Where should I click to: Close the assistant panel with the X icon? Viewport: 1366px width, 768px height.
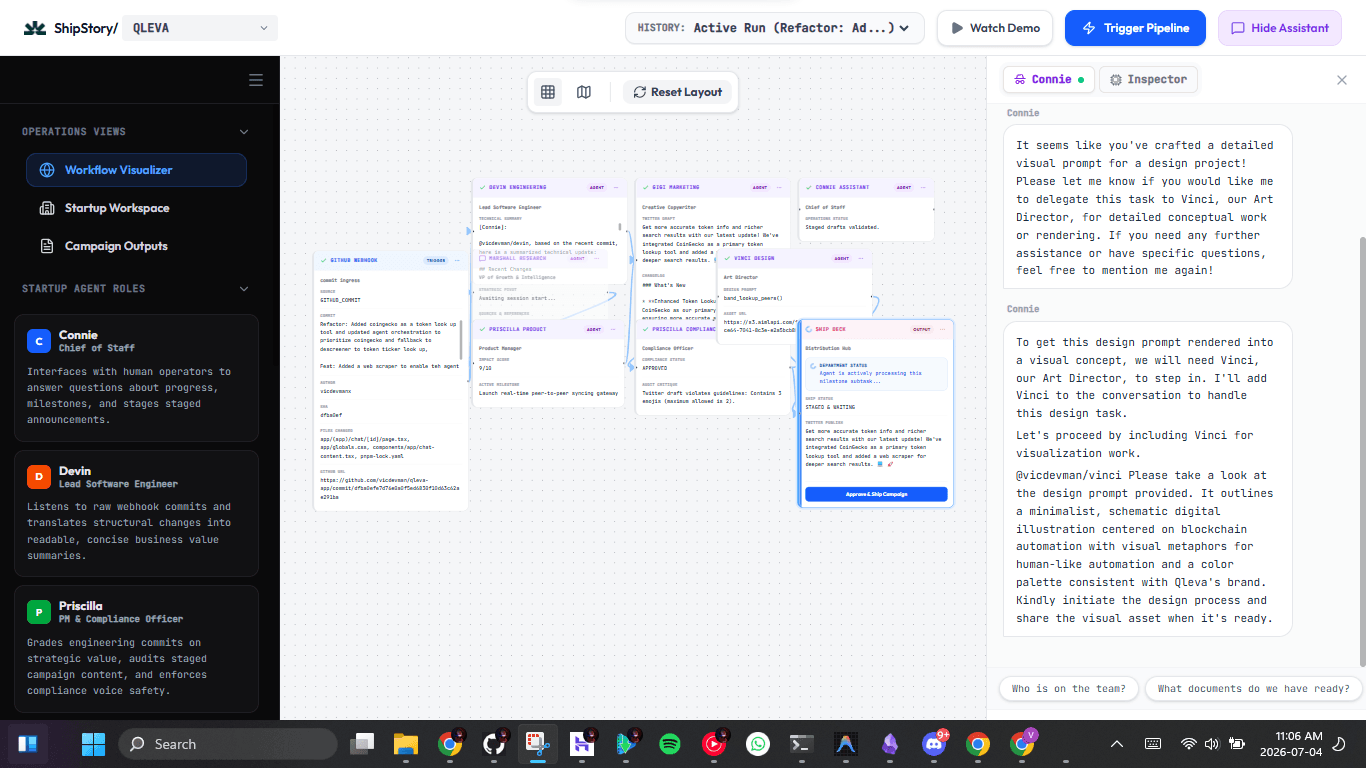(x=1342, y=80)
